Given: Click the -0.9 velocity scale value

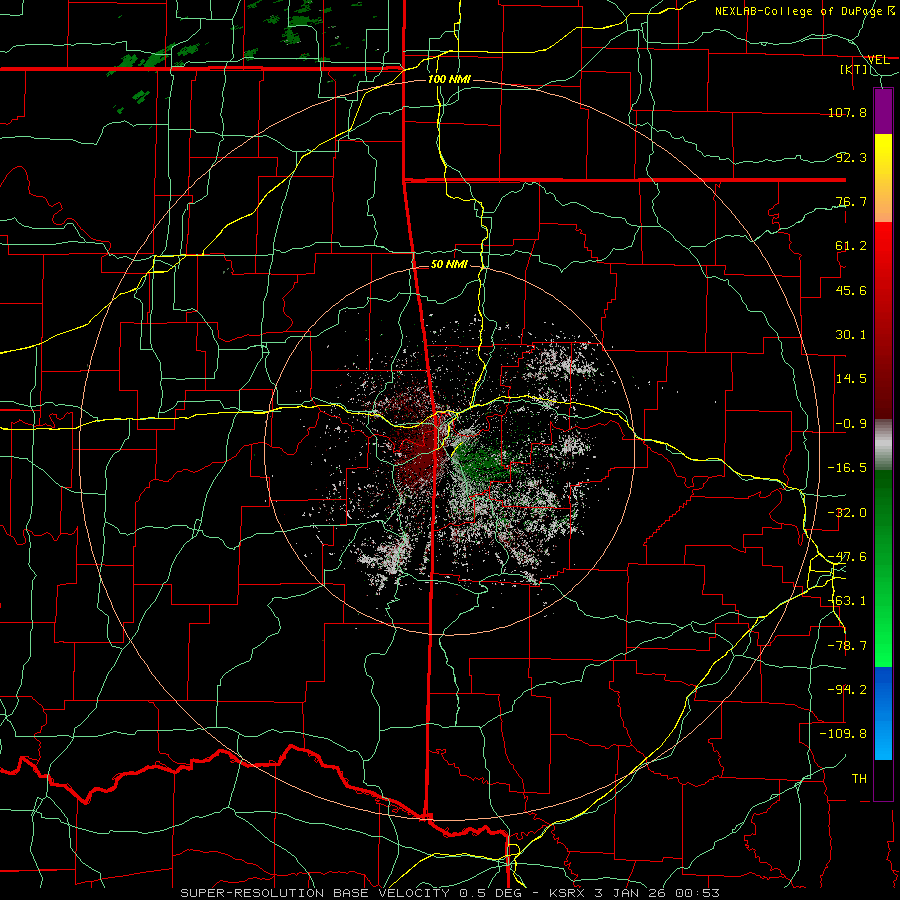Looking at the screenshot, I should coord(851,423).
